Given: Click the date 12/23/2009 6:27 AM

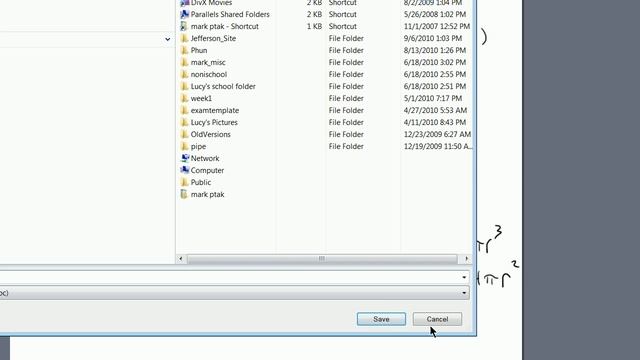Looking at the screenshot, I should 437,134.
